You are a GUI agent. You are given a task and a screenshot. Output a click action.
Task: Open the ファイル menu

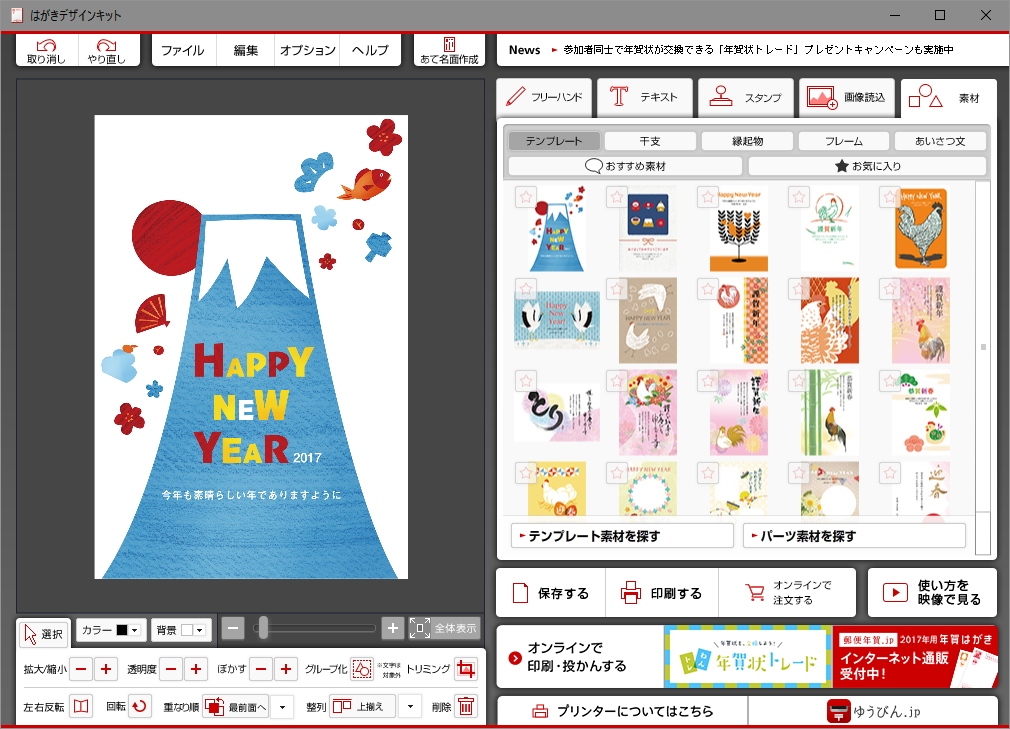click(x=182, y=50)
